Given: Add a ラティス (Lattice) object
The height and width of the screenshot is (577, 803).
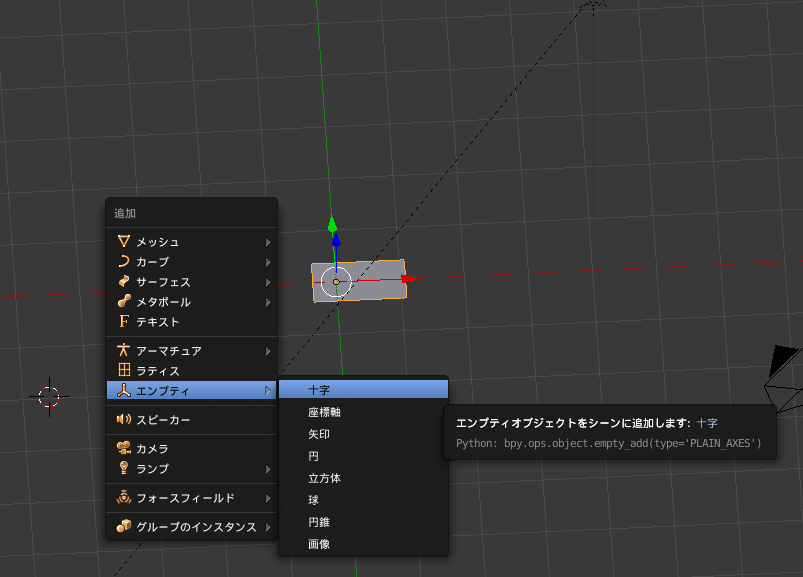Looking at the screenshot, I should [192, 371].
